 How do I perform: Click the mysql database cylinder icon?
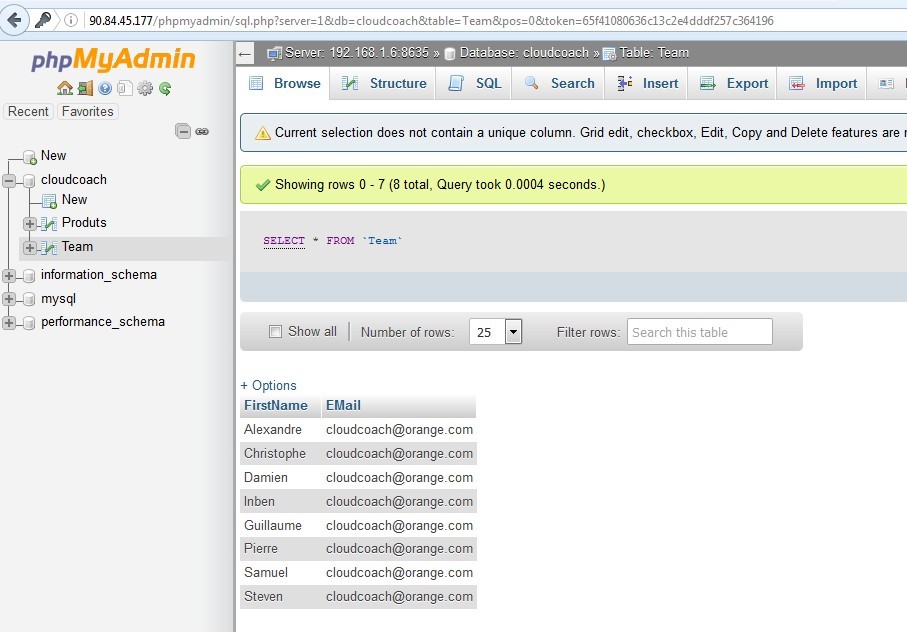(x=29, y=300)
